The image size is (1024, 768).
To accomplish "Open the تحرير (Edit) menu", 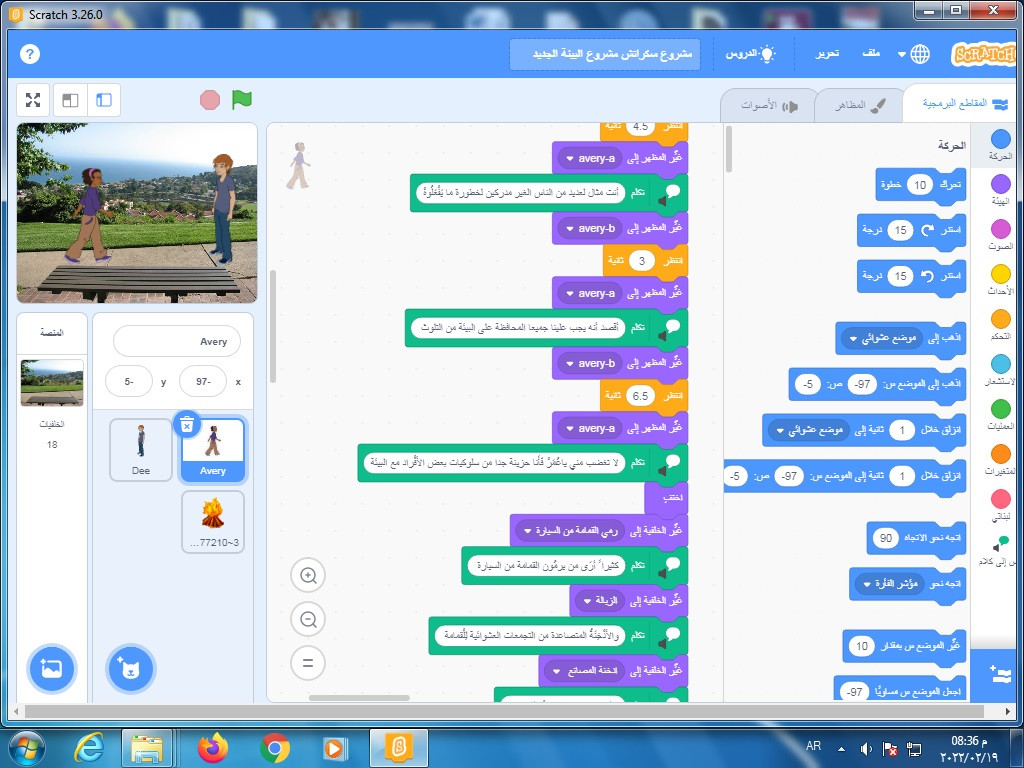I will 827,54.
